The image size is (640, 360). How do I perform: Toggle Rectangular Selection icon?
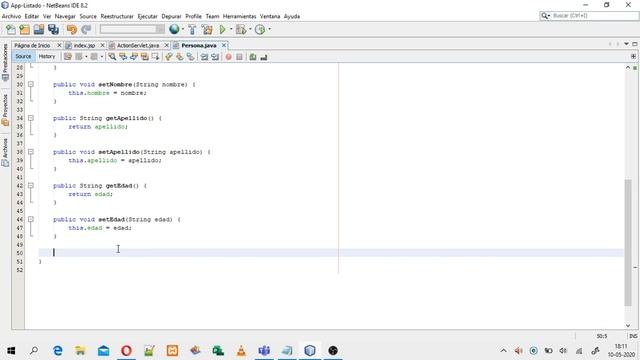click(155, 57)
